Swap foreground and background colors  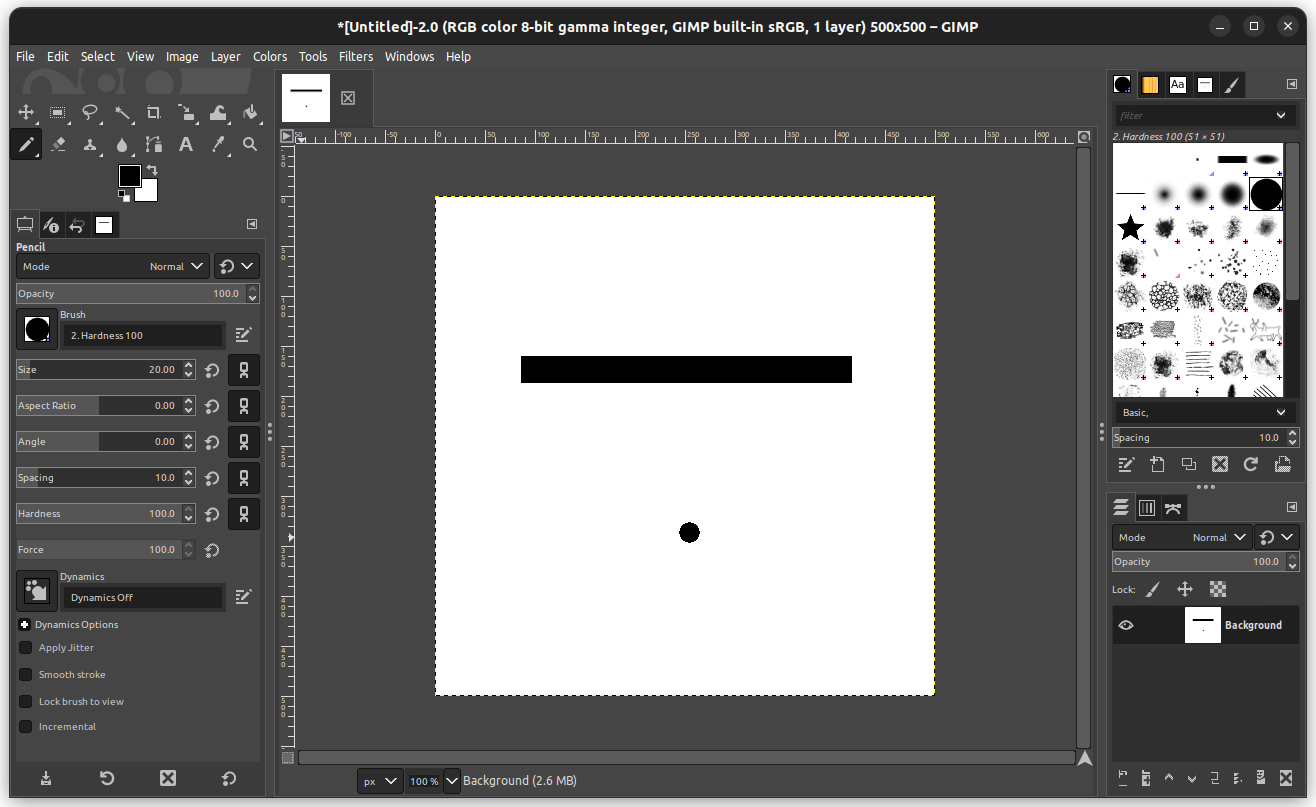point(152,169)
